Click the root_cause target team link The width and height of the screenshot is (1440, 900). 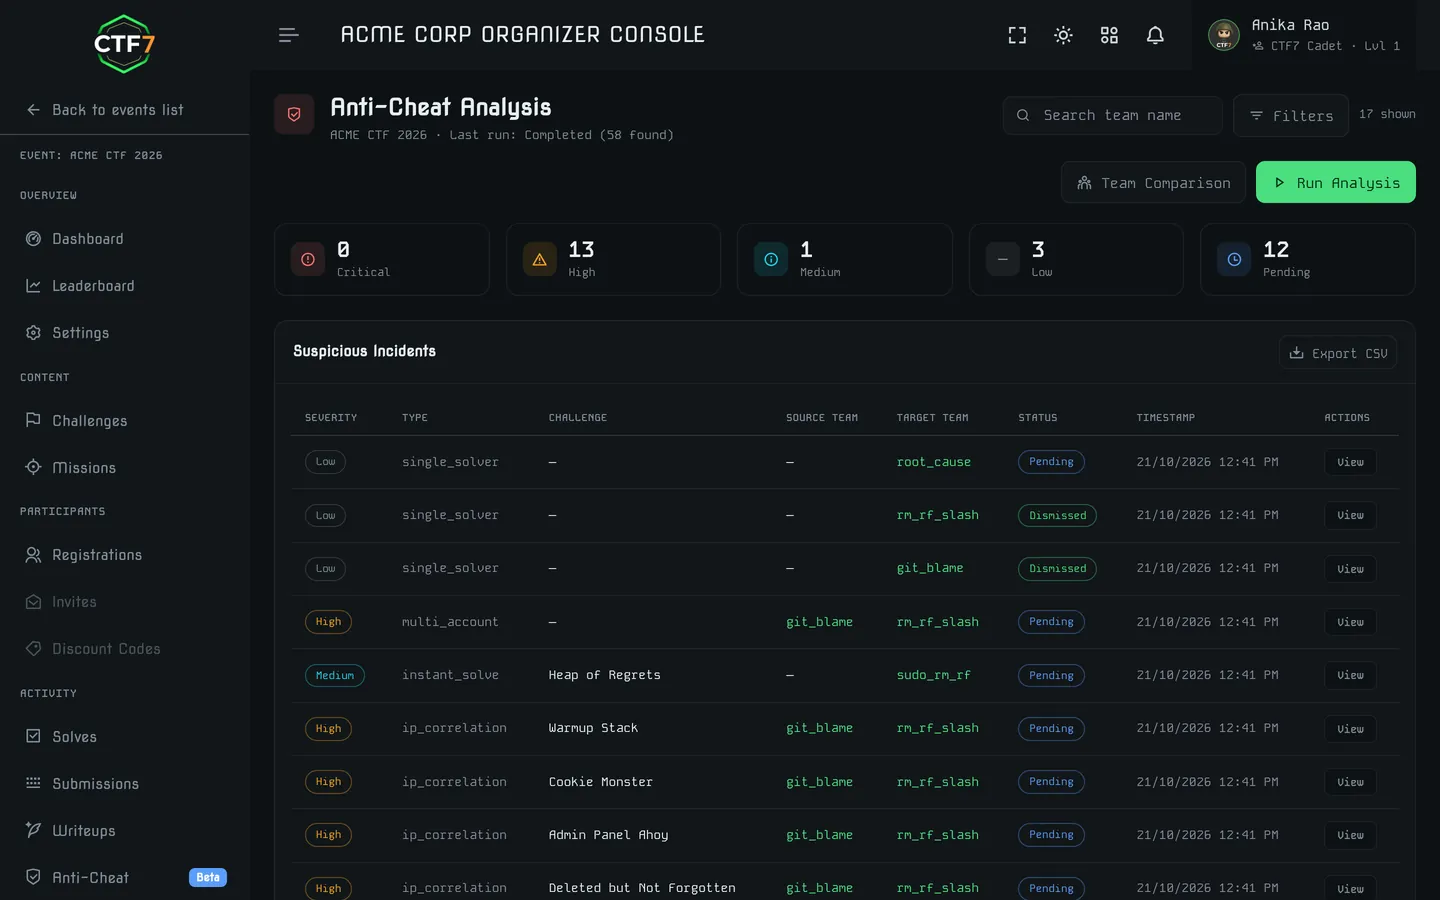[934, 462]
